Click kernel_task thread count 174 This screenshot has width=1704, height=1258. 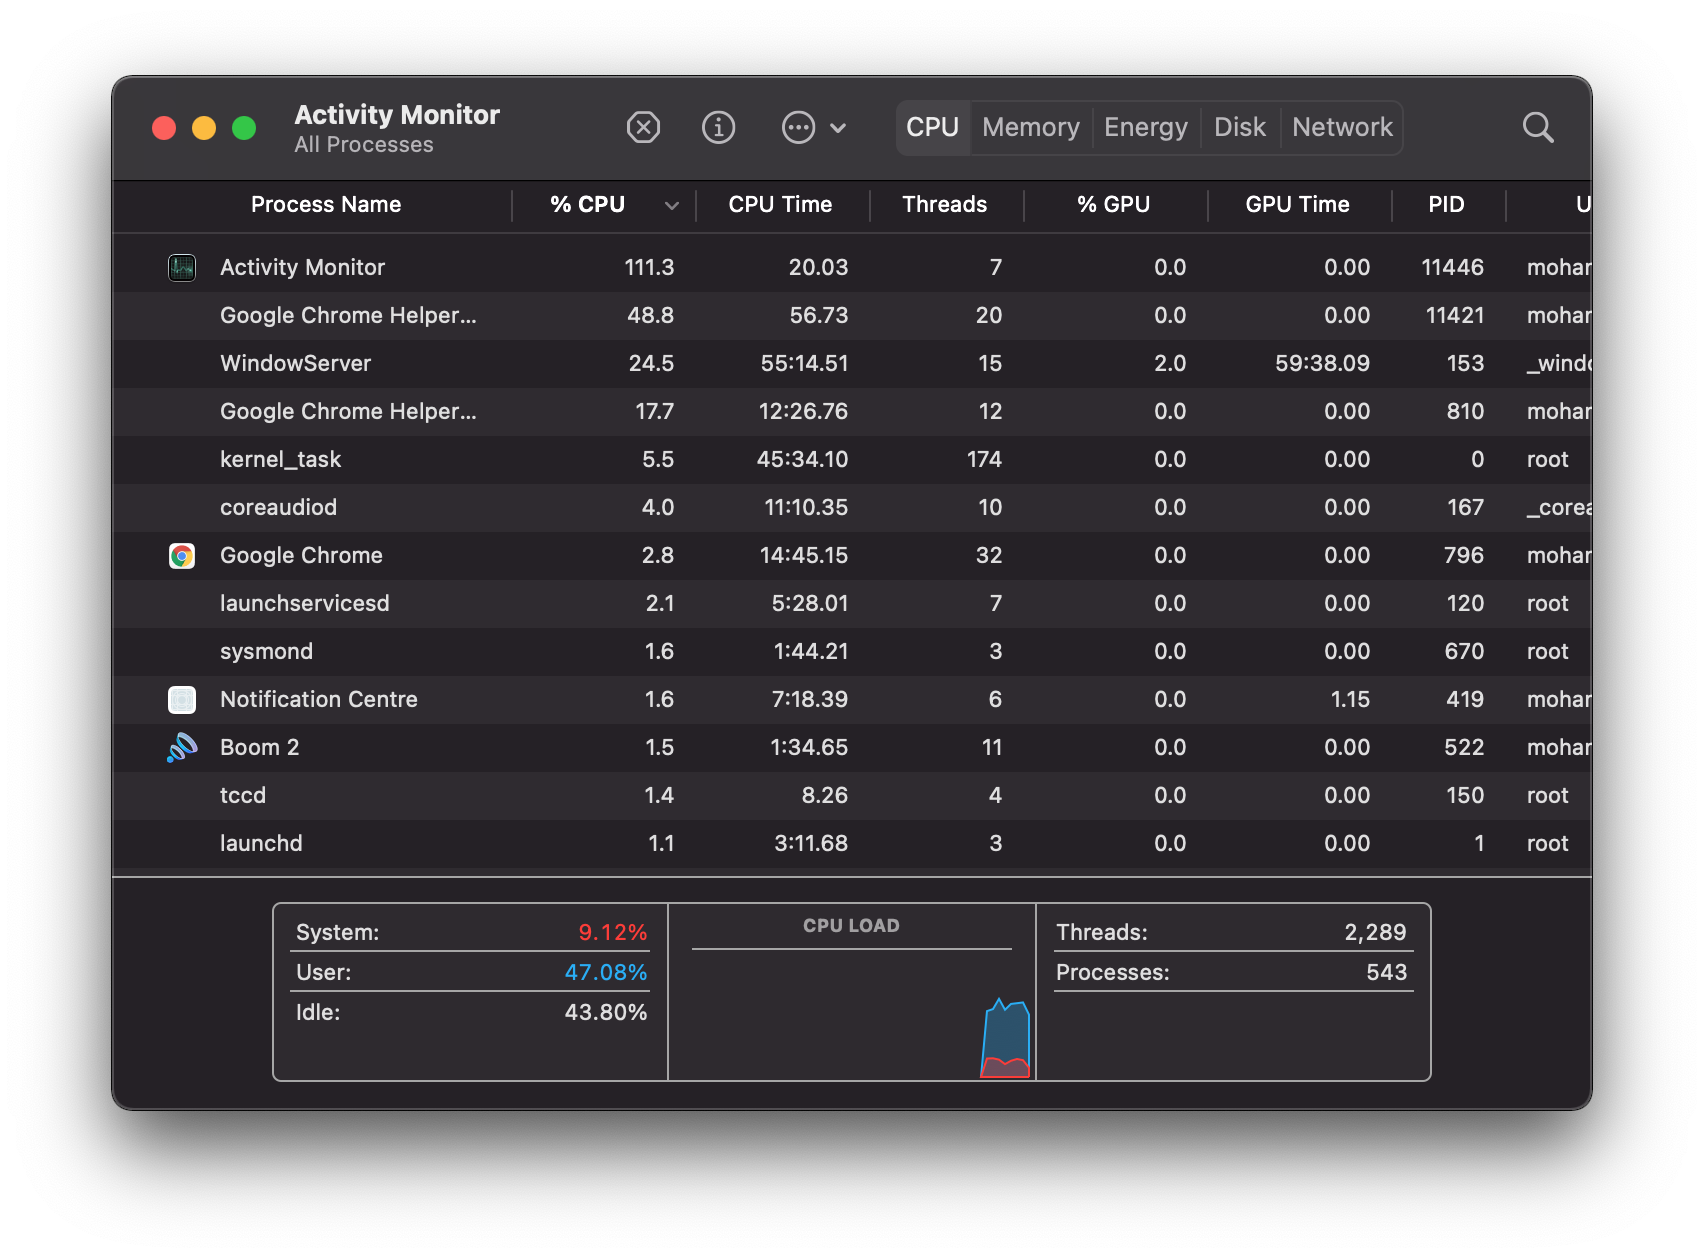pos(984,460)
